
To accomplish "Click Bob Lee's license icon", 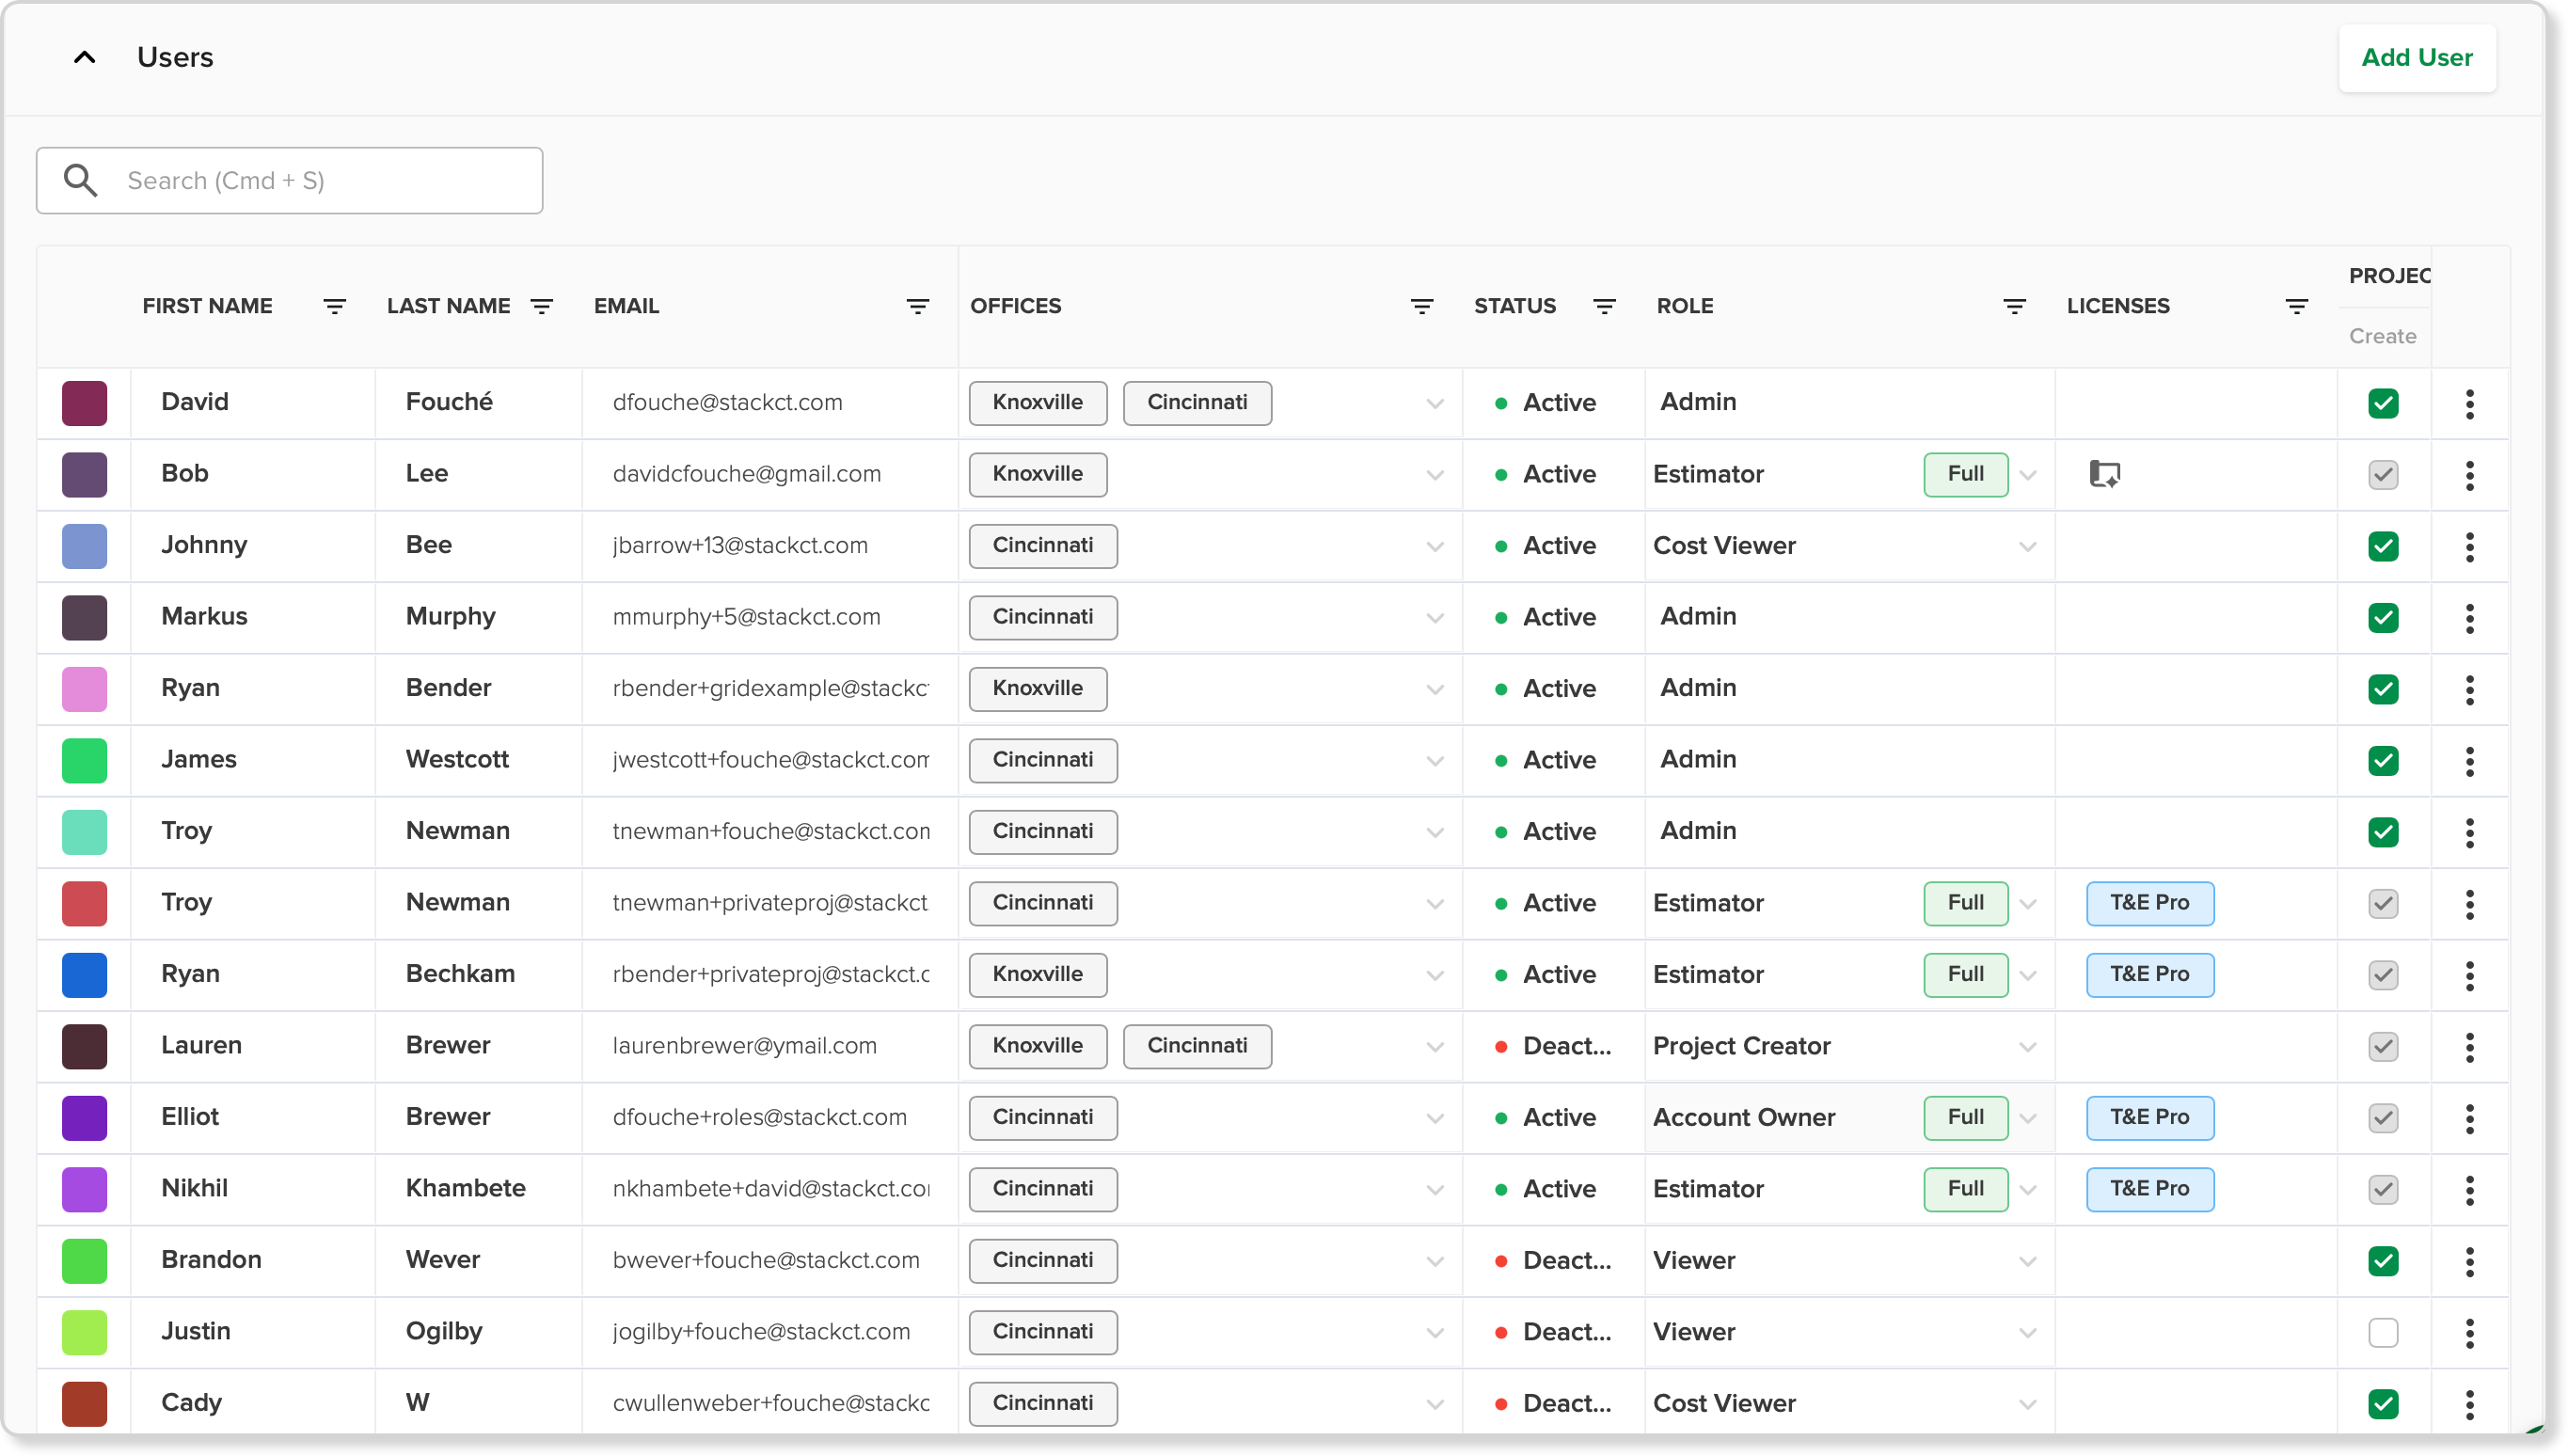I will pos(2104,474).
